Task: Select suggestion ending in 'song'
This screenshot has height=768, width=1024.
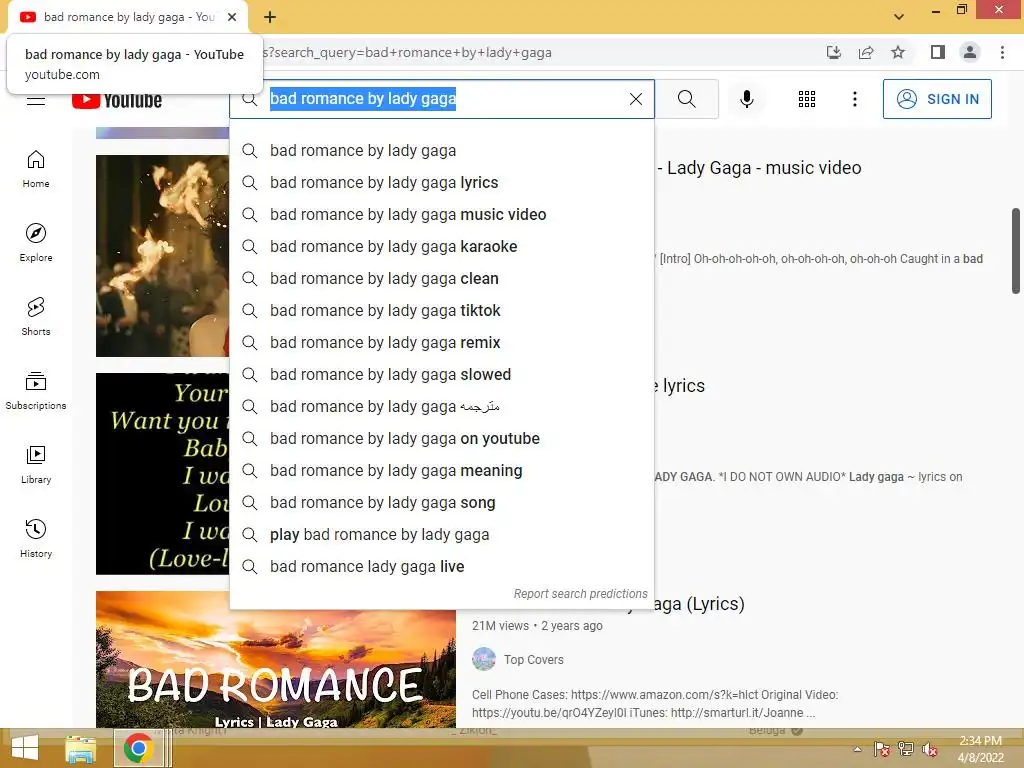Action: pyautogui.click(x=441, y=502)
